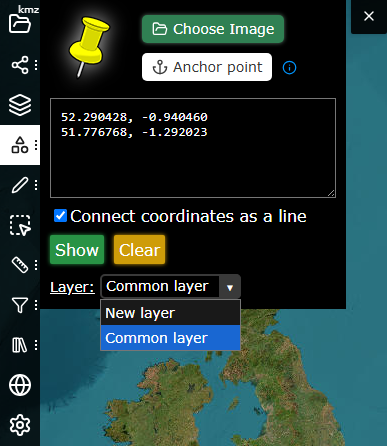Close the panel with X button
The image size is (387, 446).
point(369,16)
